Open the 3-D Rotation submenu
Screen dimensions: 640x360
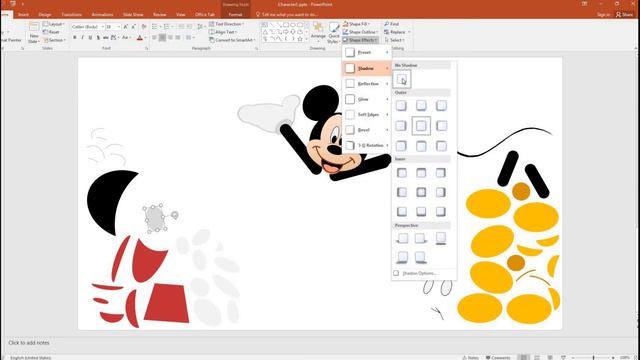366,145
